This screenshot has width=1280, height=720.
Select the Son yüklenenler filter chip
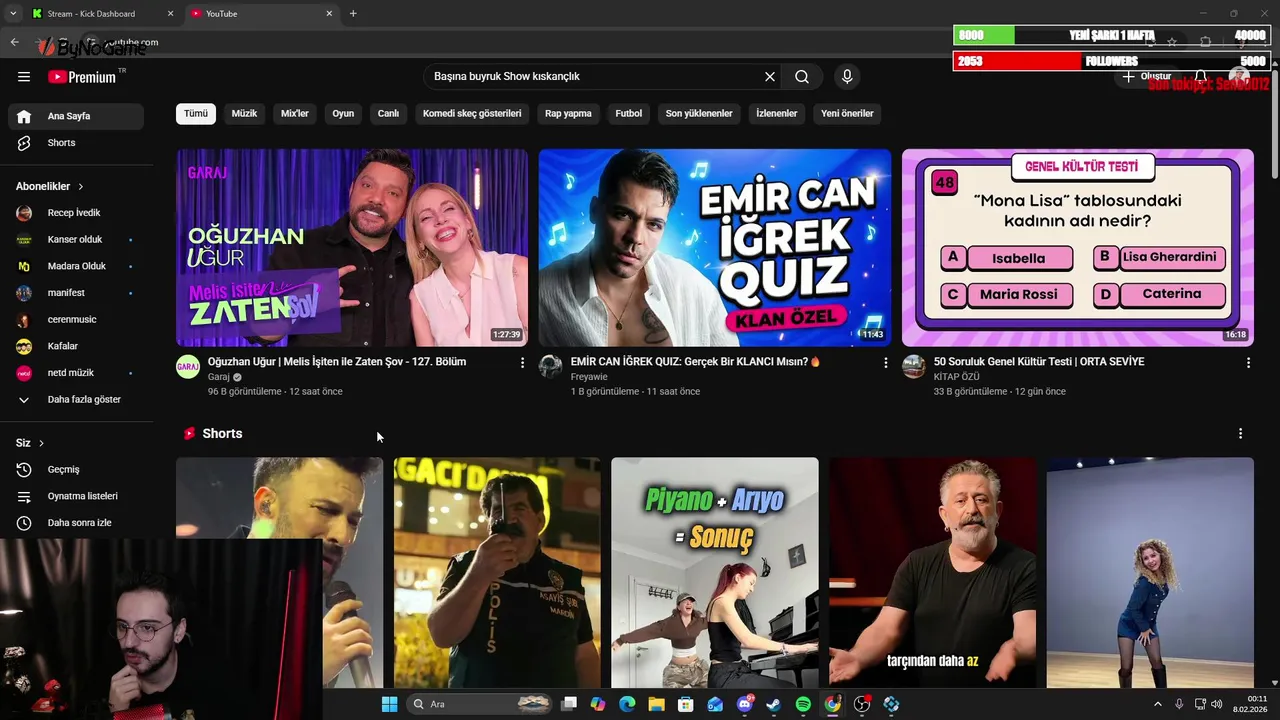699,114
